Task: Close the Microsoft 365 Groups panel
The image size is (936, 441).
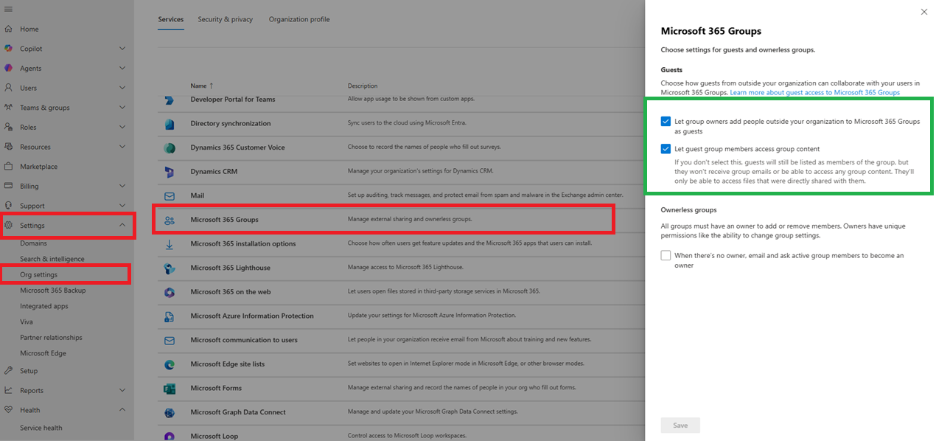Action: pos(924,12)
